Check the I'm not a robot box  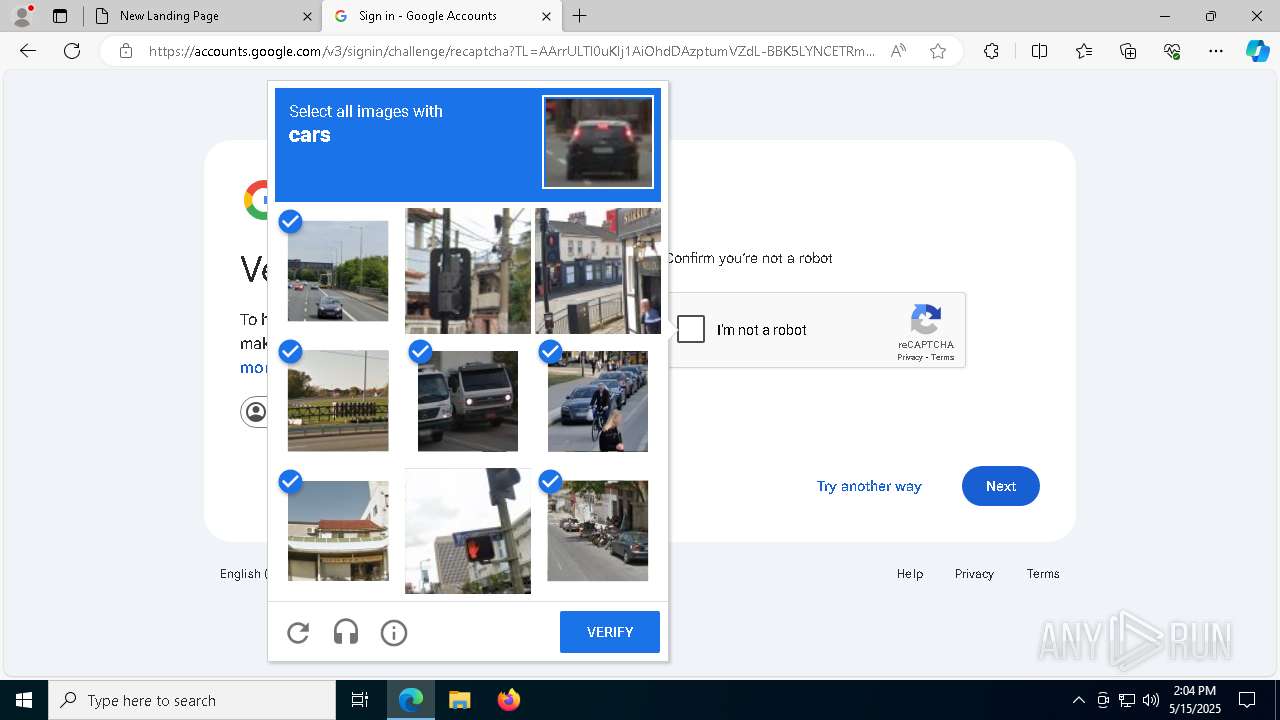691,329
